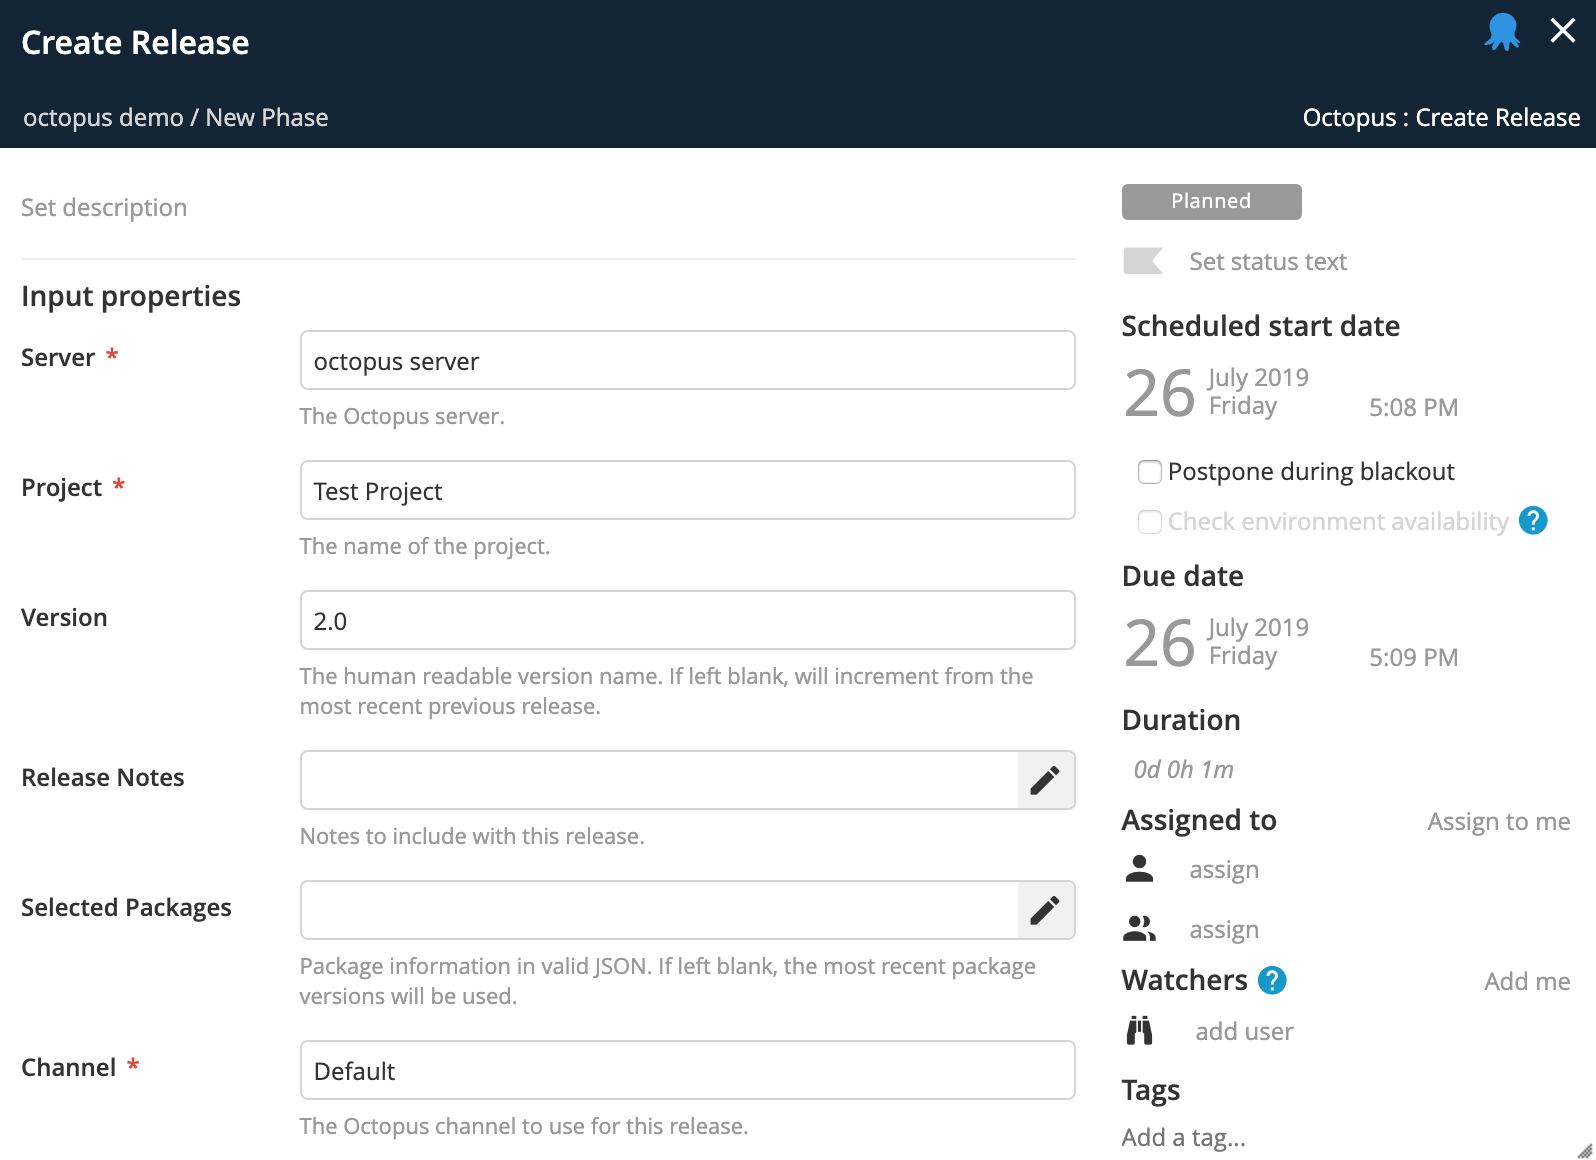Screen dimensions: 1596x1160
Task: Click Create Release title text
Action: [x=135, y=42]
